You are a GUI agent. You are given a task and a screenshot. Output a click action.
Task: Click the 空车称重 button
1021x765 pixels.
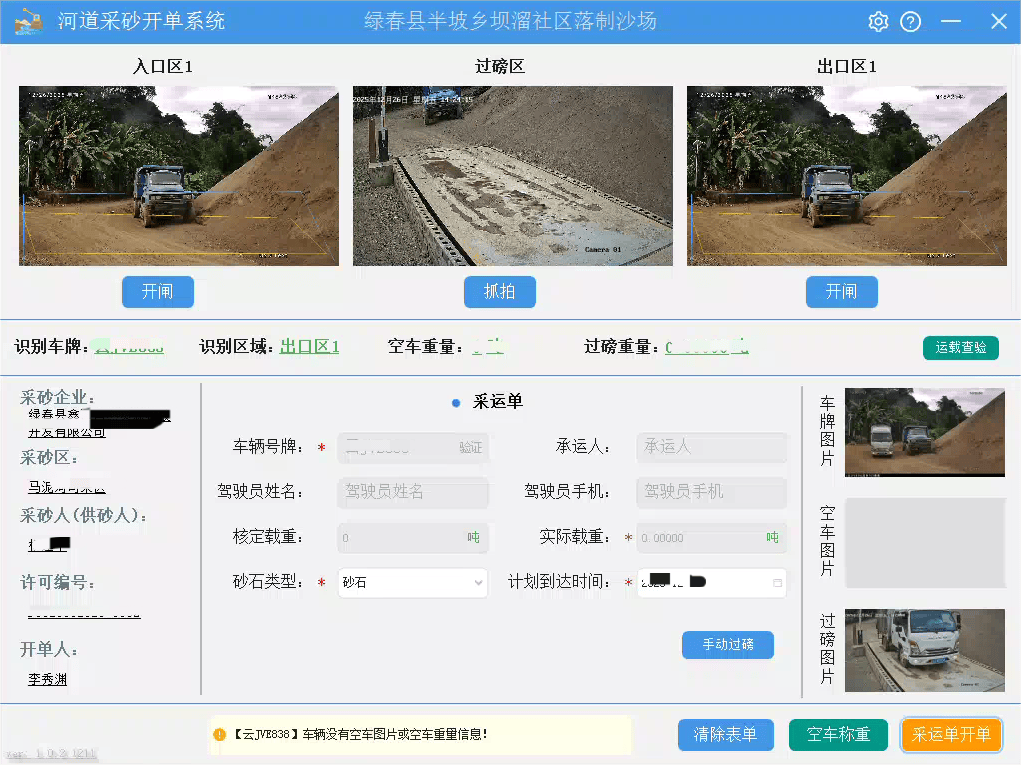(x=838, y=735)
